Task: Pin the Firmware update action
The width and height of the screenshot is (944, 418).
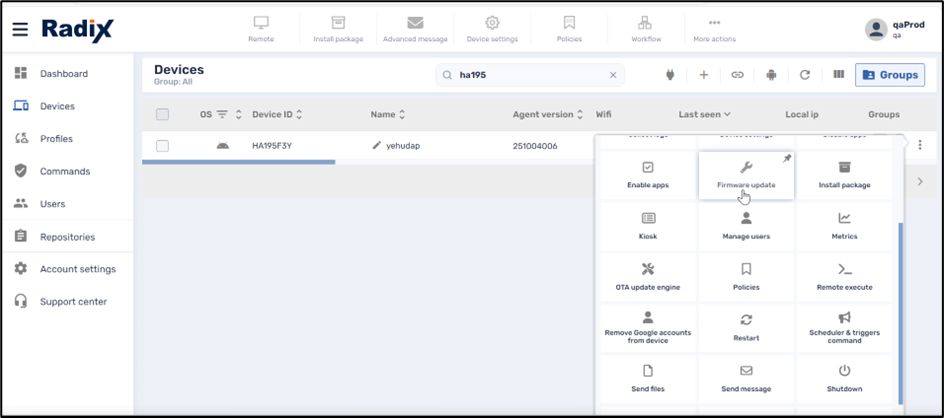Action: pos(786,159)
